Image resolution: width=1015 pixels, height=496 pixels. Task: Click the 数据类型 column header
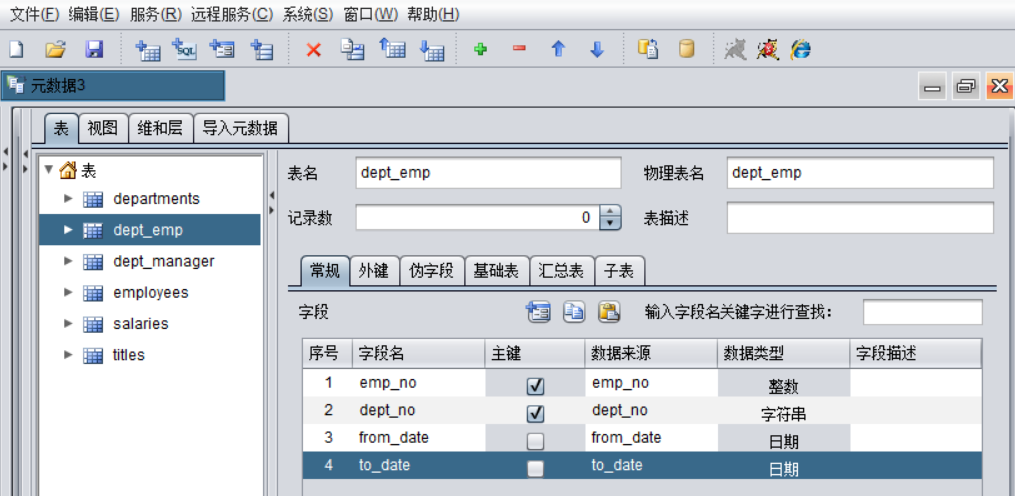[783, 354]
